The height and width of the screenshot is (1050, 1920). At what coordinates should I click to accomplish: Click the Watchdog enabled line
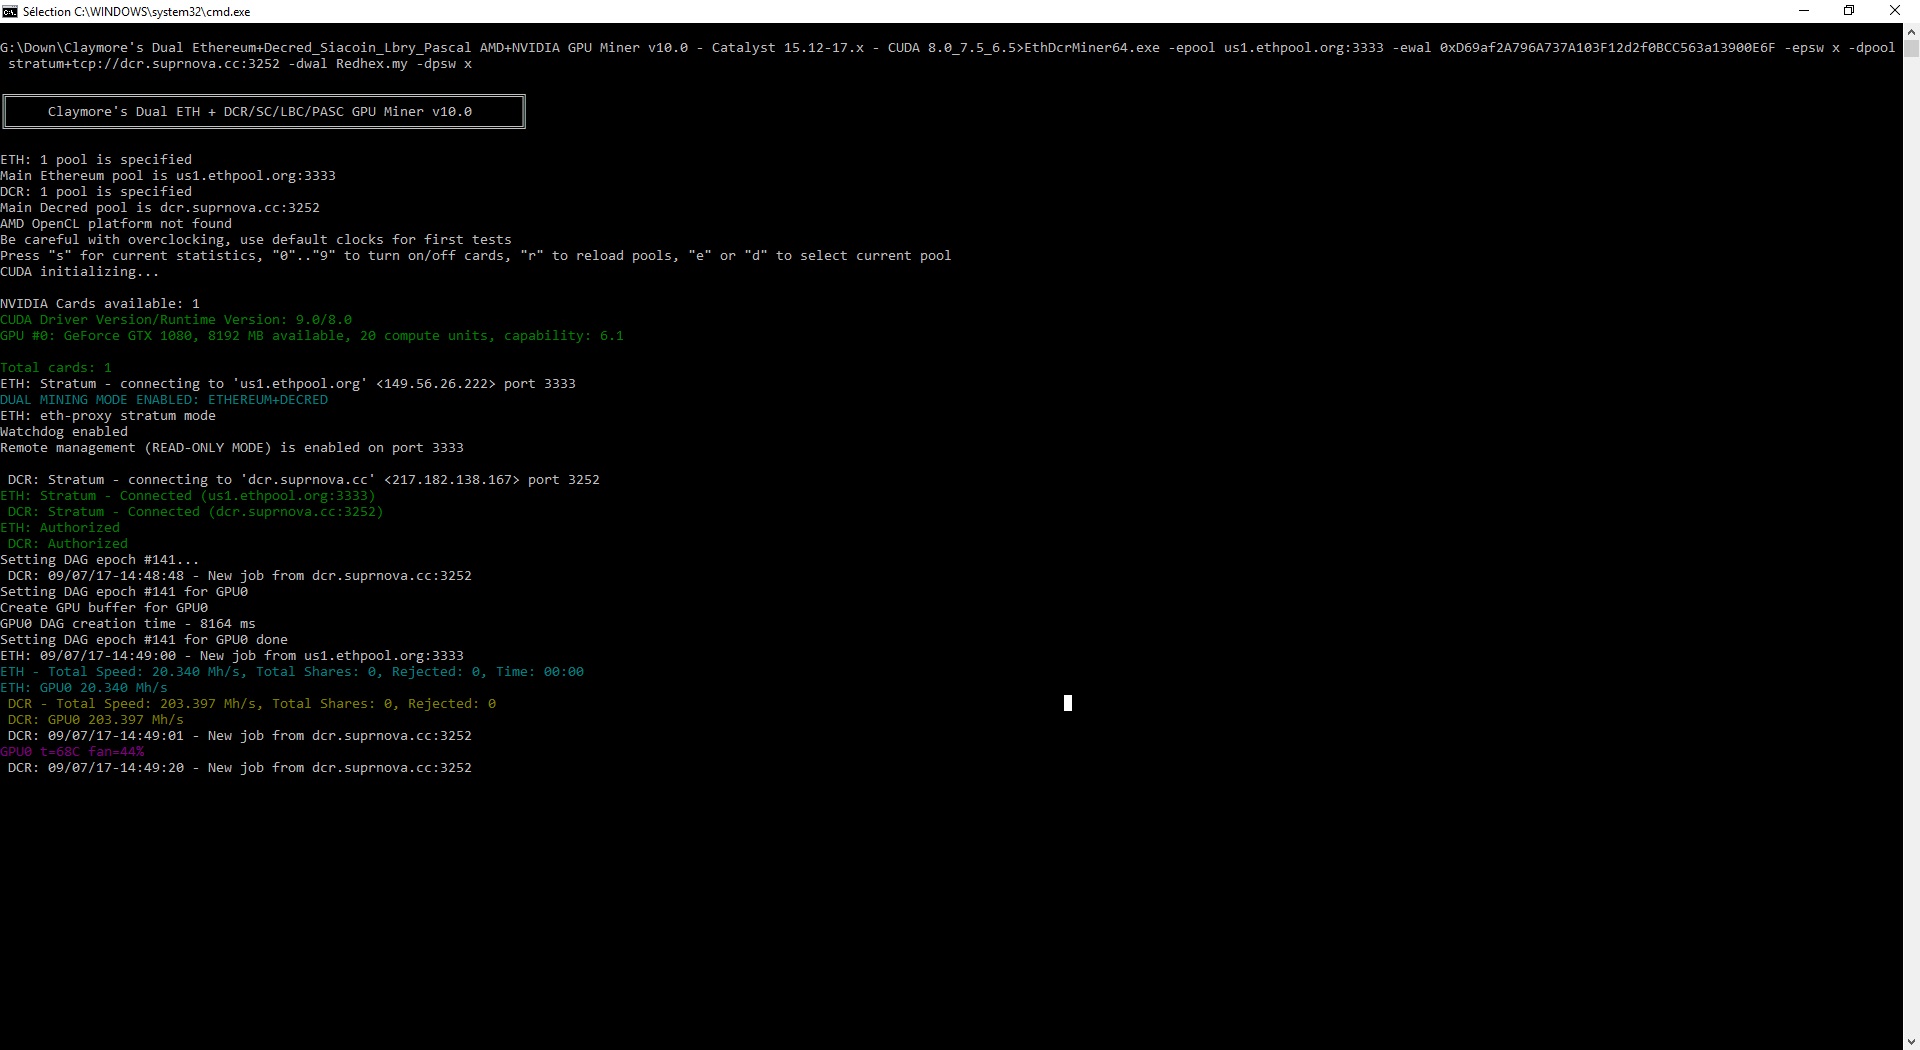[x=64, y=432]
